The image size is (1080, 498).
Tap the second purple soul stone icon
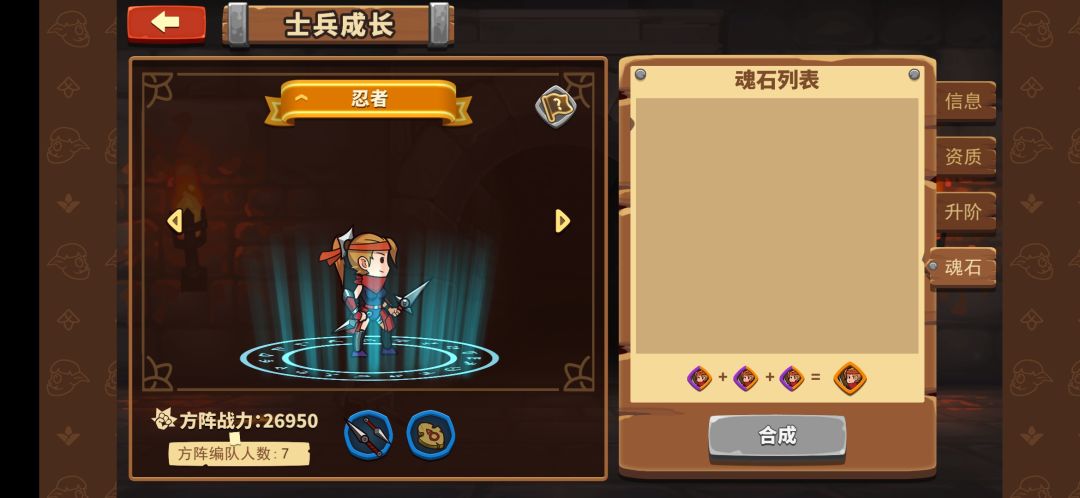[746, 378]
